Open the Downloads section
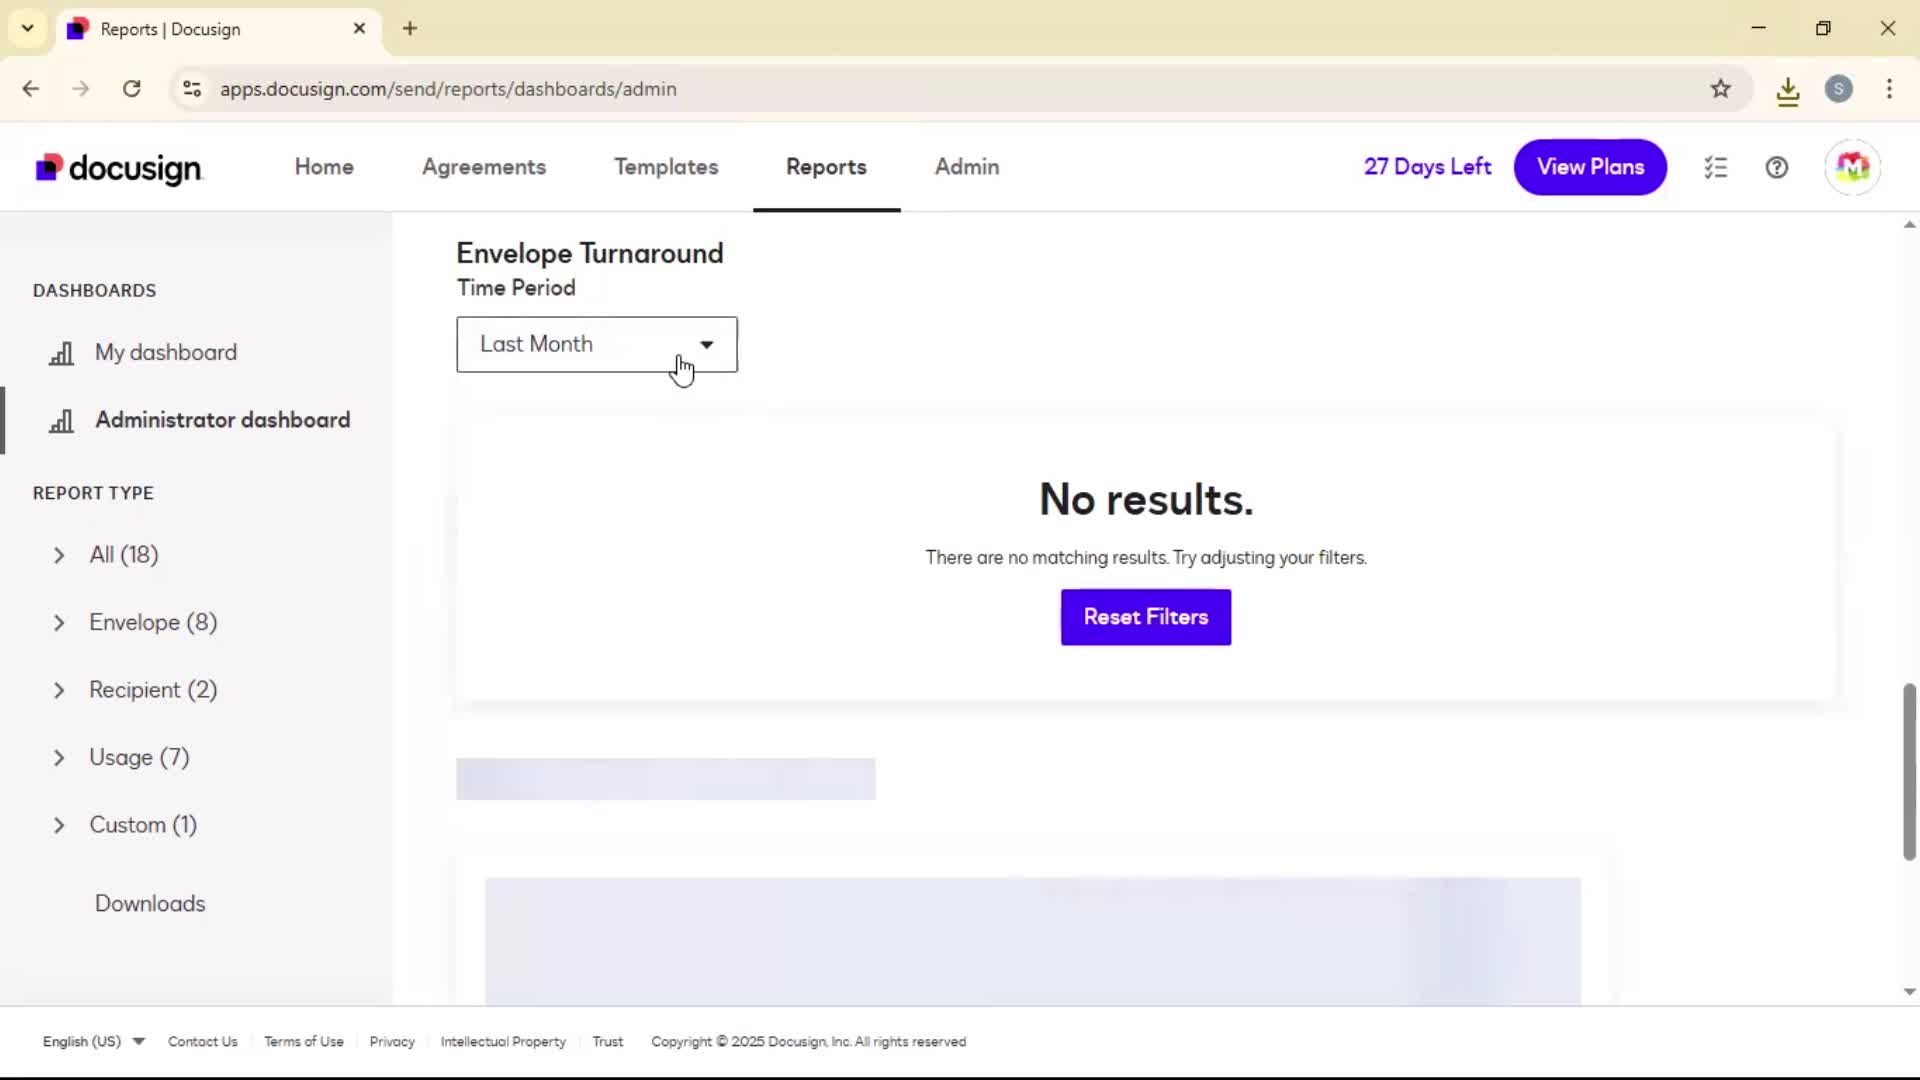Viewport: 1920px width, 1080px height. click(150, 904)
